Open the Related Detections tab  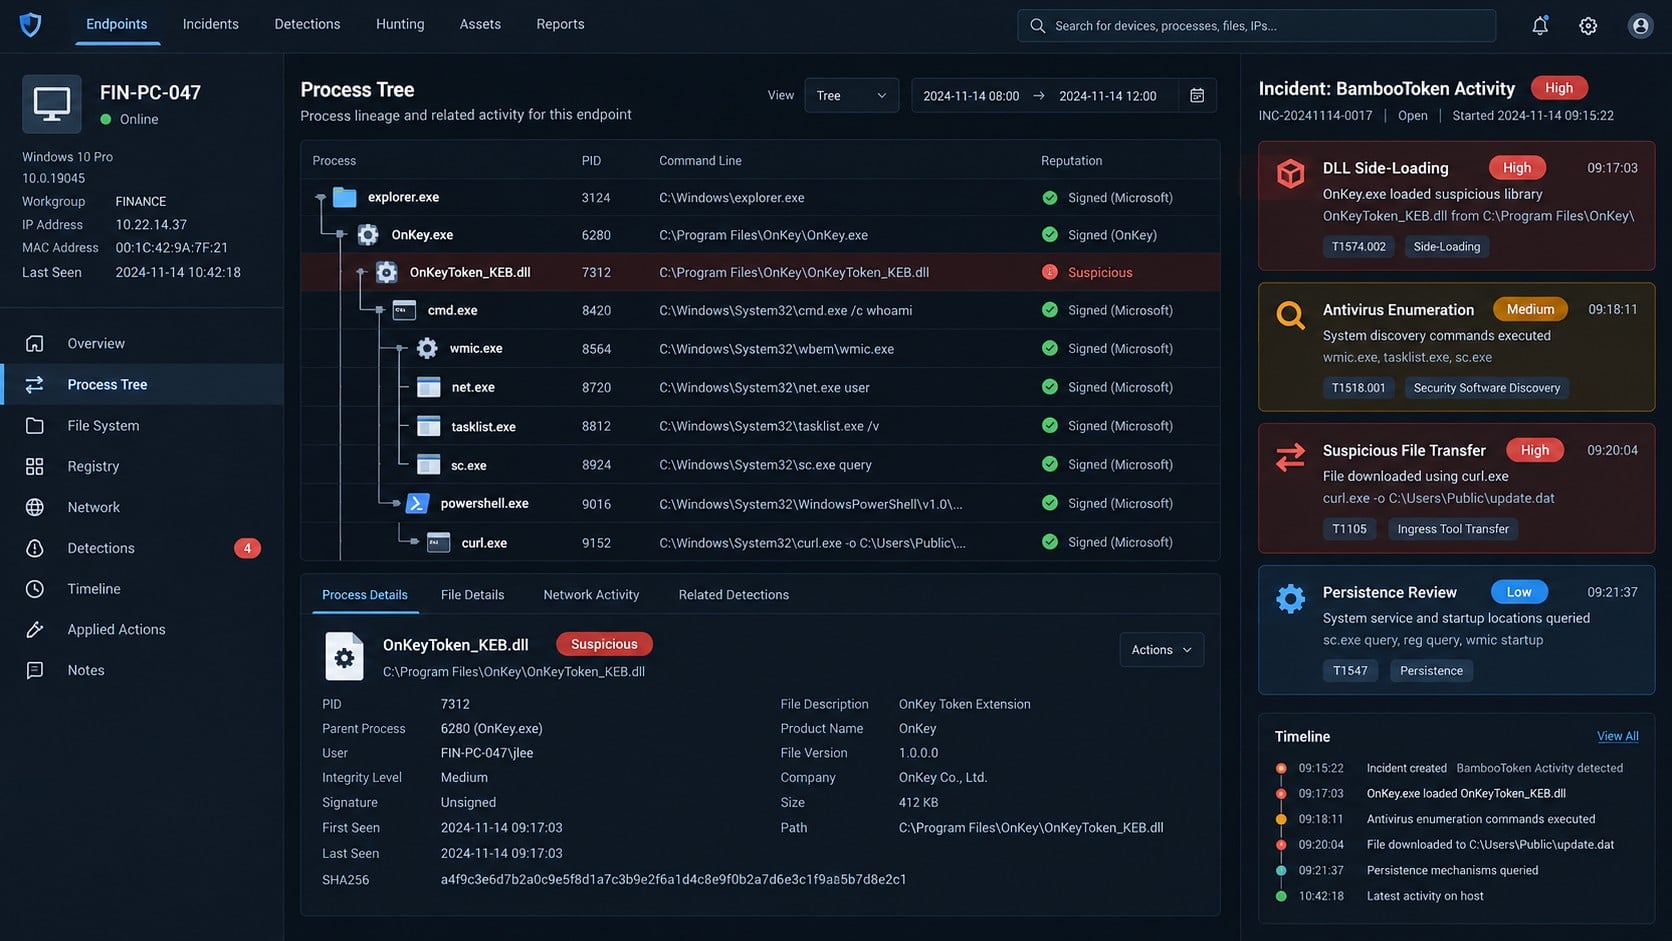tap(733, 595)
